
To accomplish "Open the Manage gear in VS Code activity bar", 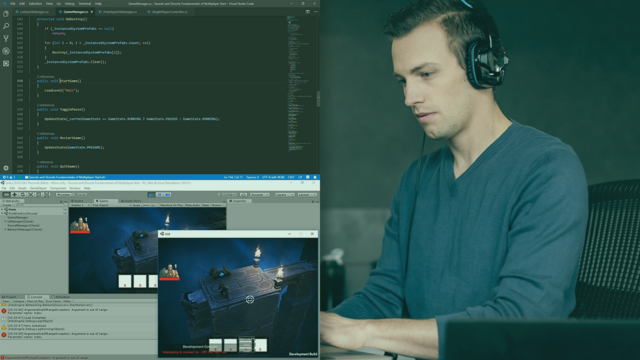I will point(6,168).
